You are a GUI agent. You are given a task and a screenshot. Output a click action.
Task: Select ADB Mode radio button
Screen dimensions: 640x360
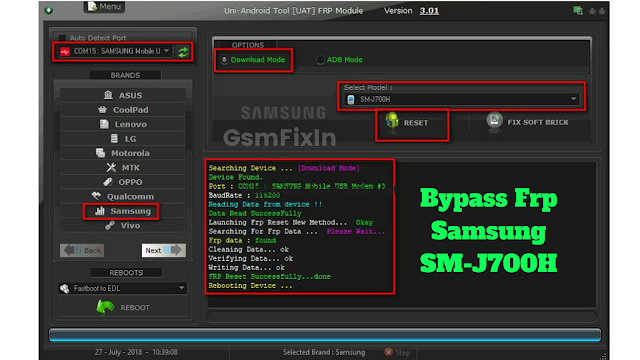tap(320, 60)
